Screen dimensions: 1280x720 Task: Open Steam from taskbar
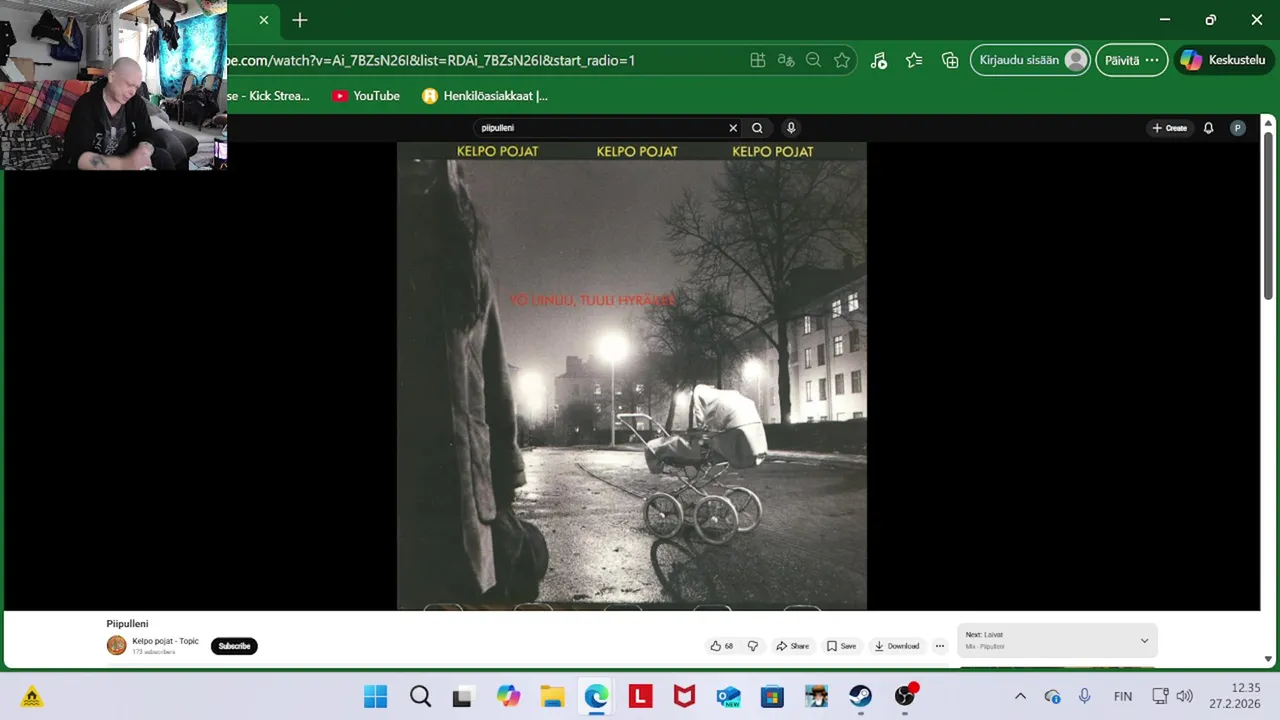[860, 696]
